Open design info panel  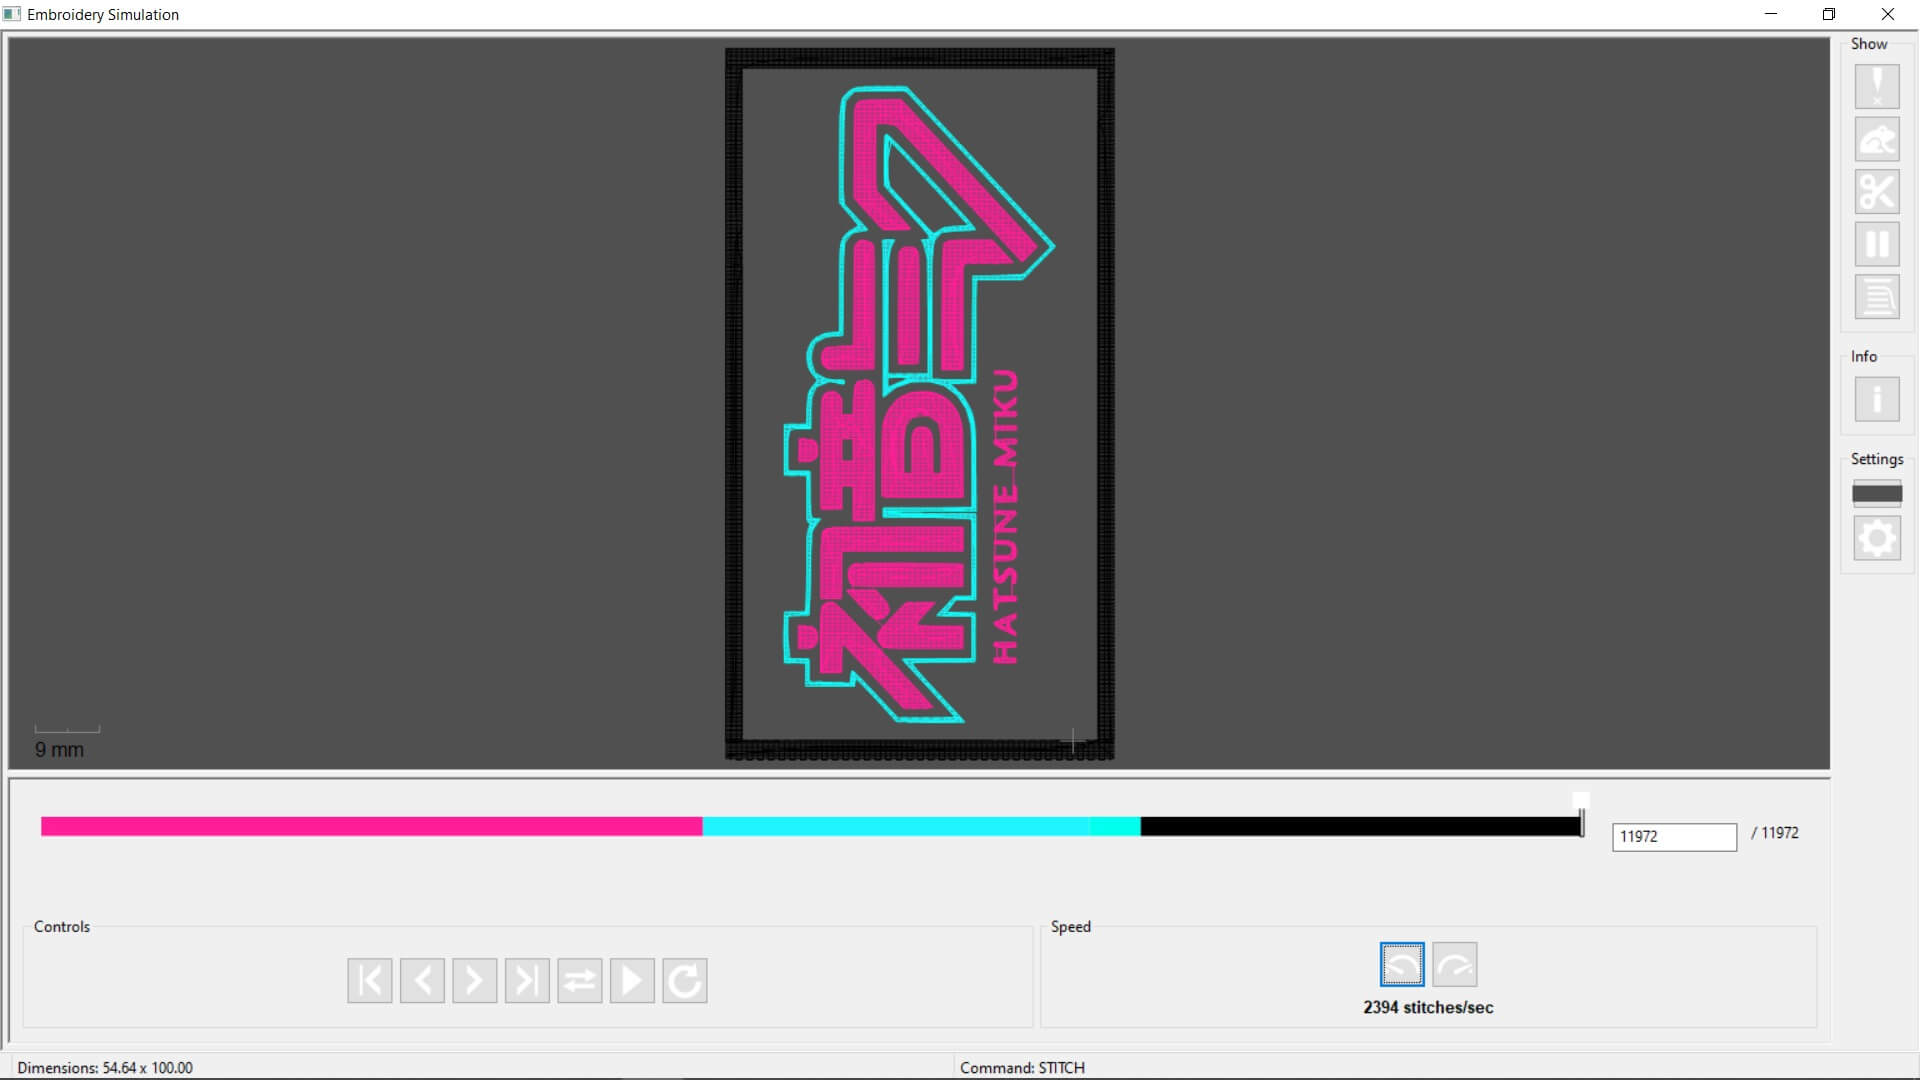1877,399
